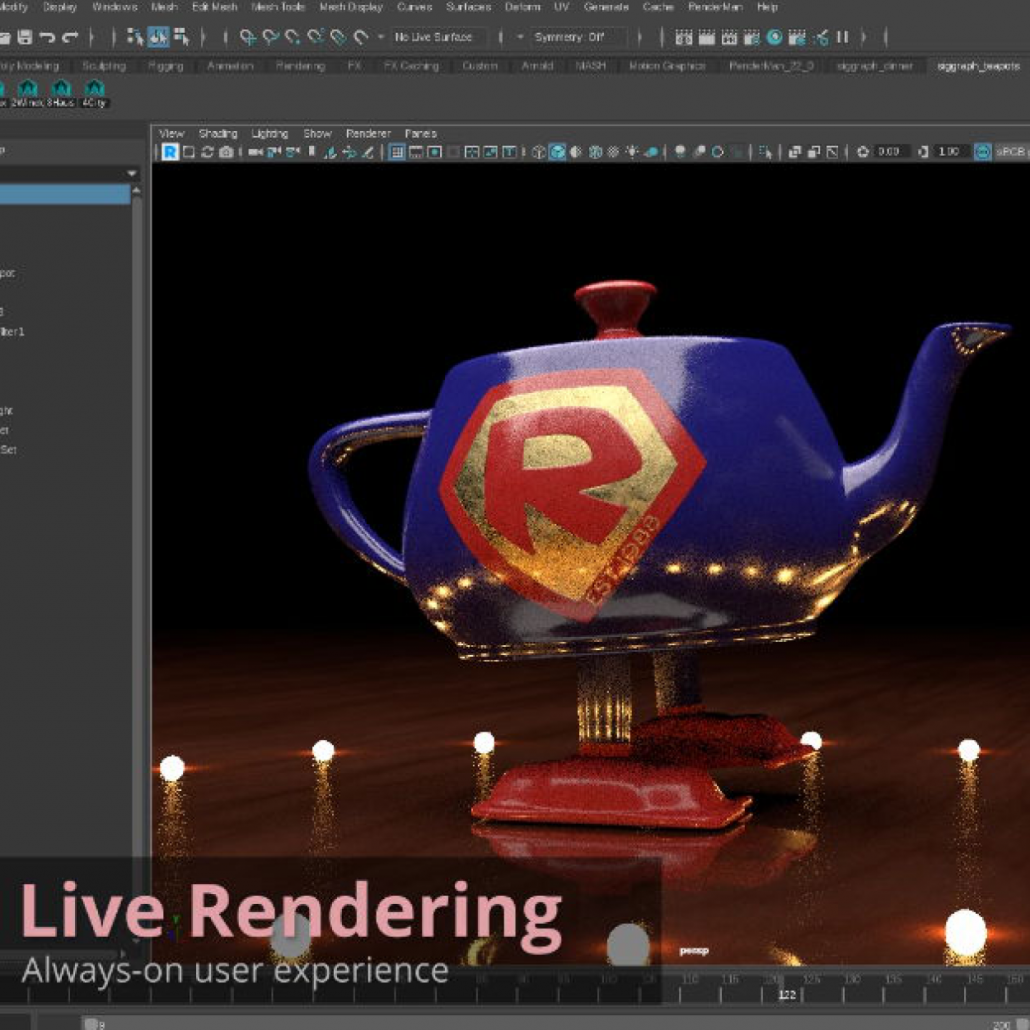The width and height of the screenshot is (1030, 1030).
Task: Open the sRGB view transform dropdown
Action: click(x=1010, y=152)
